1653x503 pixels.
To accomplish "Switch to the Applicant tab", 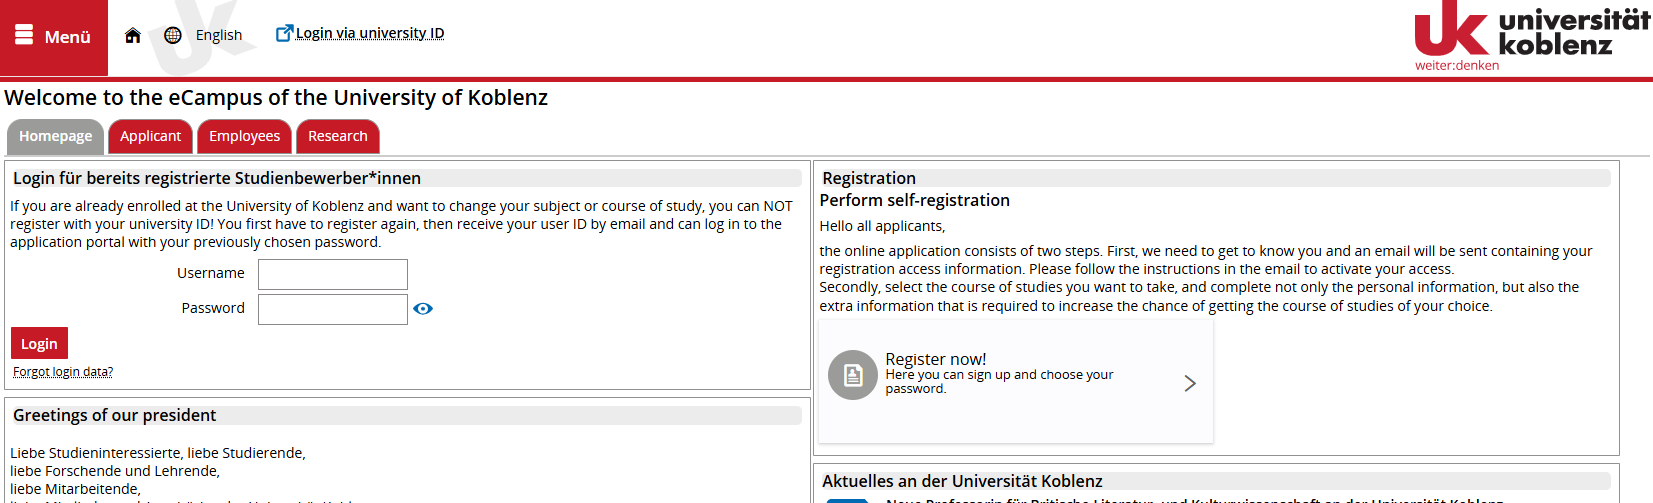I will click(x=151, y=136).
